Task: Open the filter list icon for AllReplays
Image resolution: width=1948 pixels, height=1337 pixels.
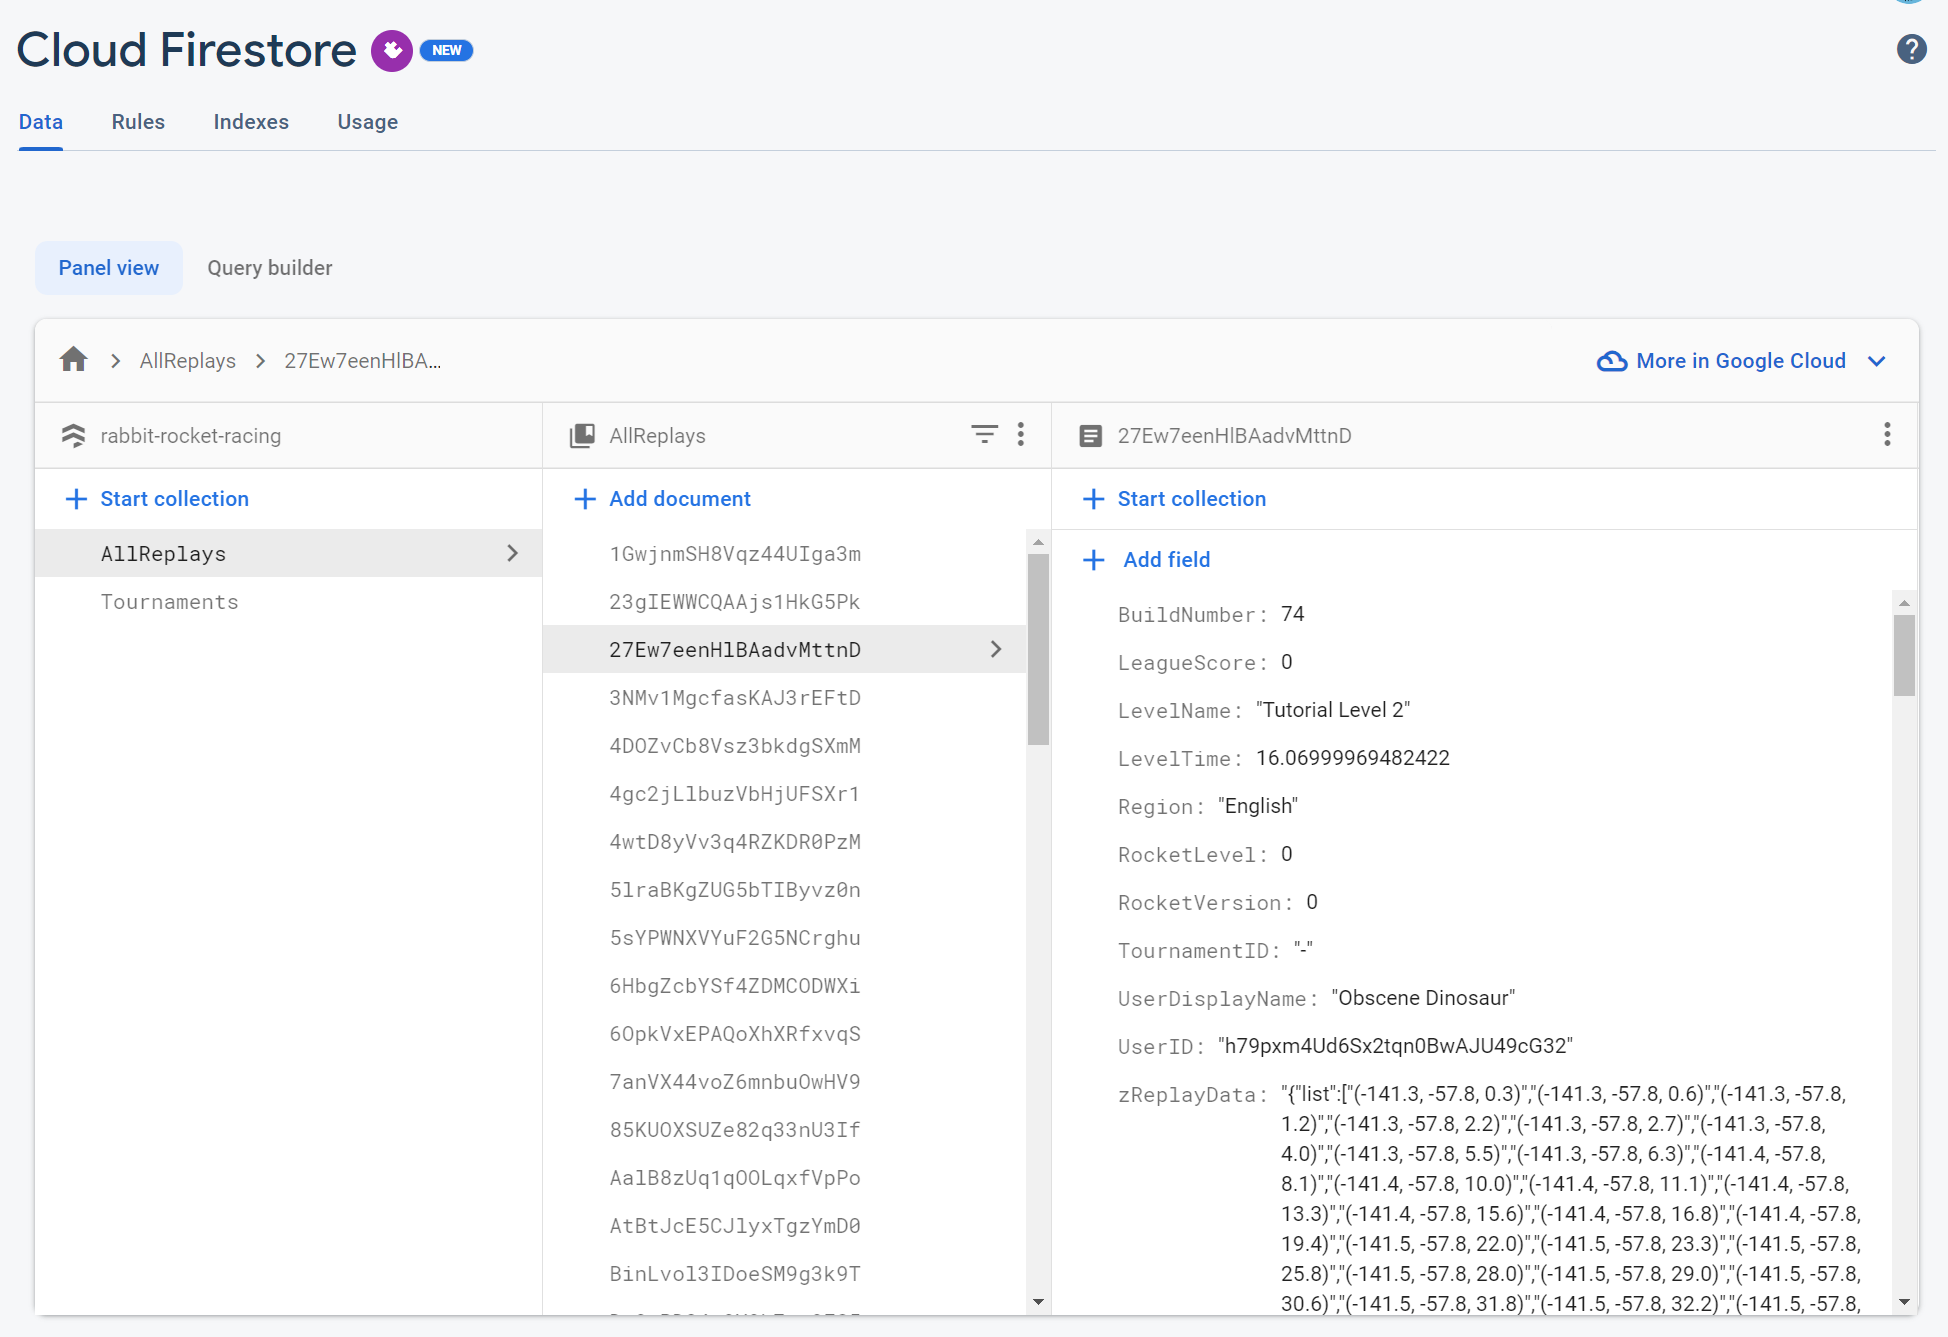Action: 984,434
